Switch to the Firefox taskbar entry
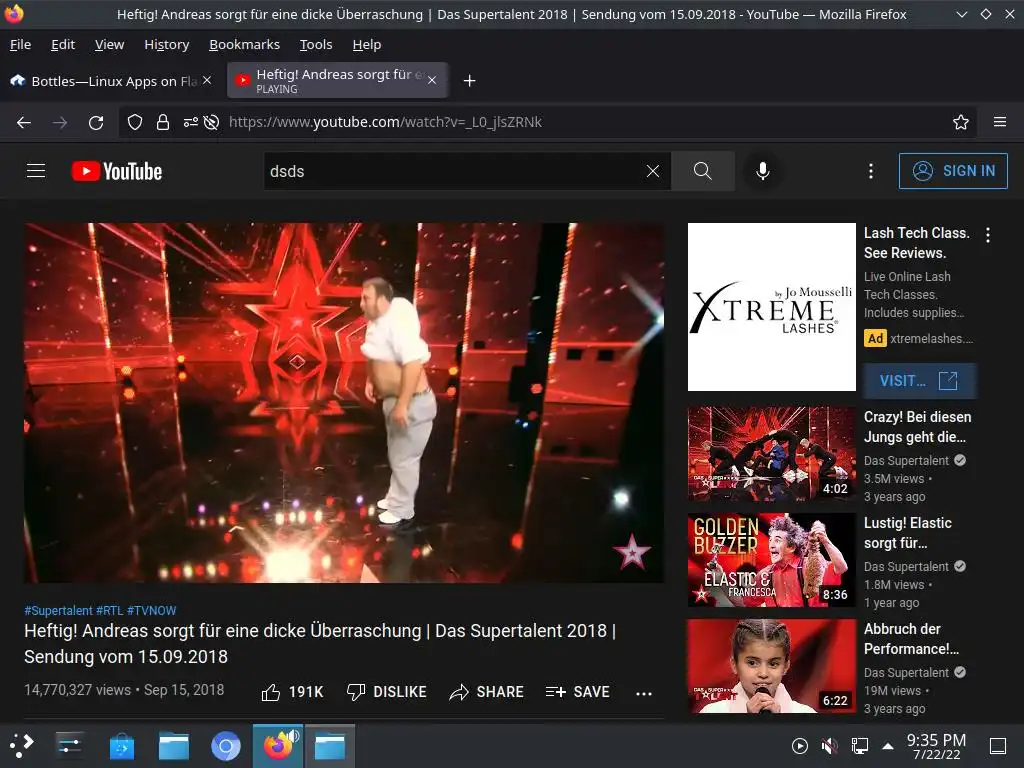Image resolution: width=1024 pixels, height=768 pixels. point(278,746)
